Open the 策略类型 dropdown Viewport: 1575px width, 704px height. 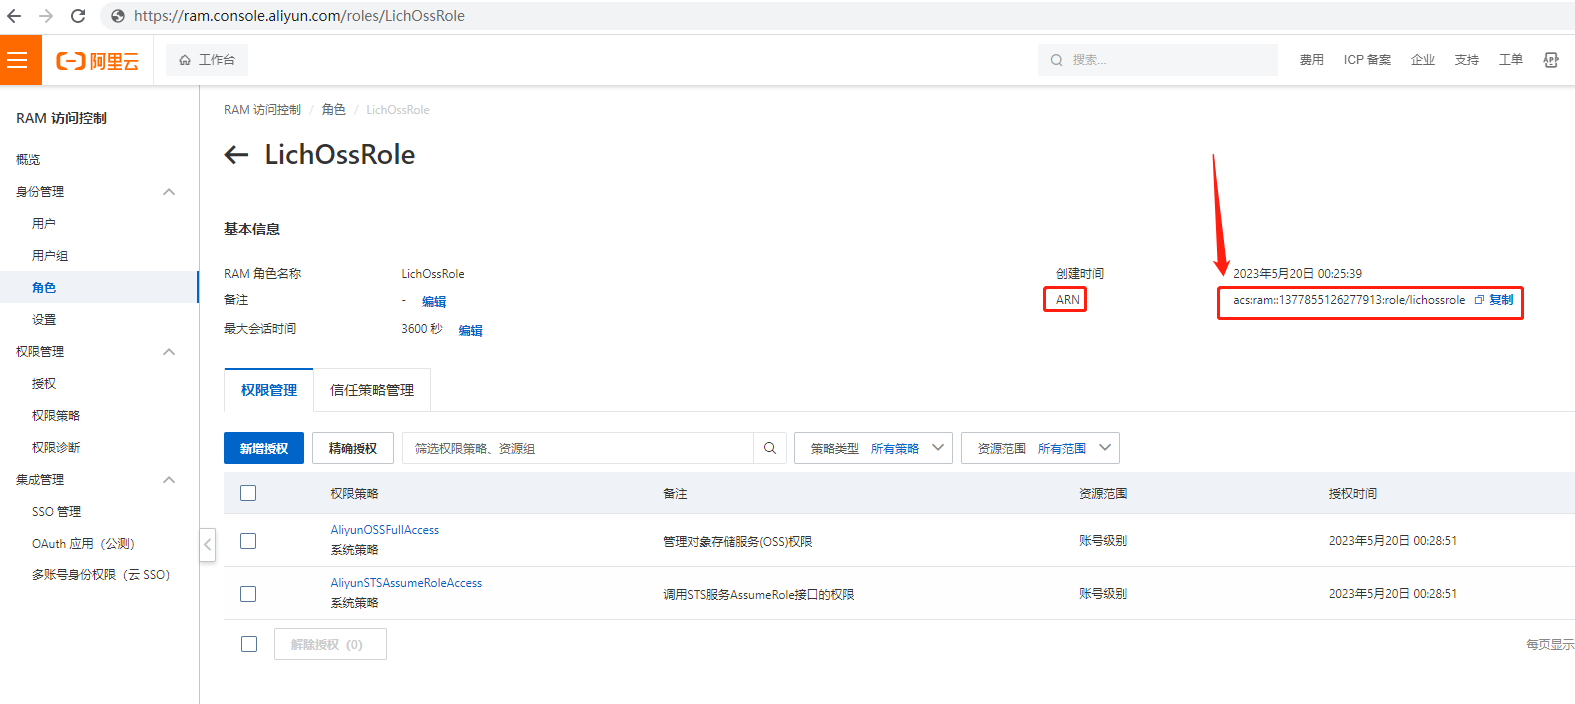tap(873, 448)
